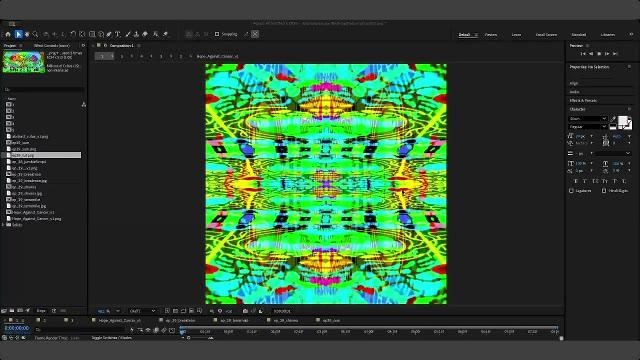Viewport: 640px width, 360px height.
Task: Toggle the region of interest button
Action: tap(191, 311)
